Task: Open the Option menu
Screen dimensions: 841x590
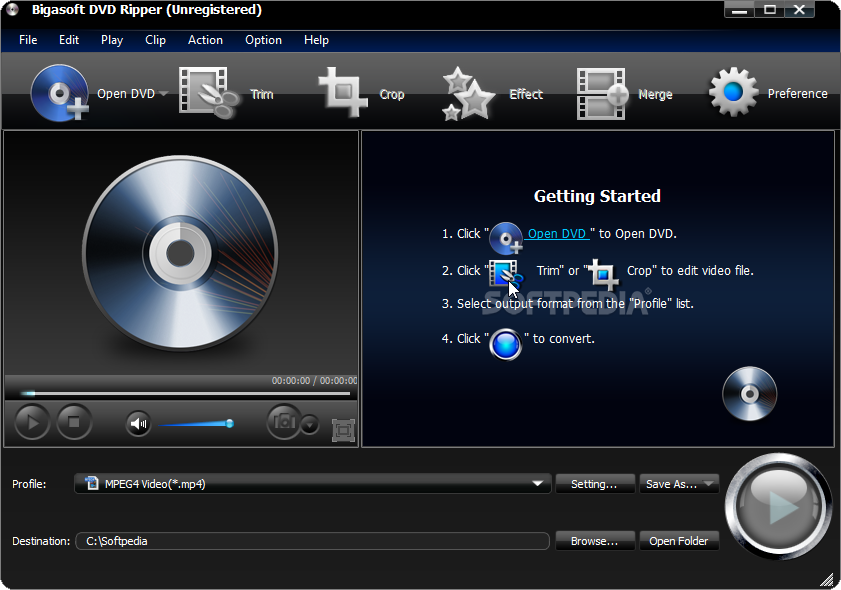Action: [263, 40]
